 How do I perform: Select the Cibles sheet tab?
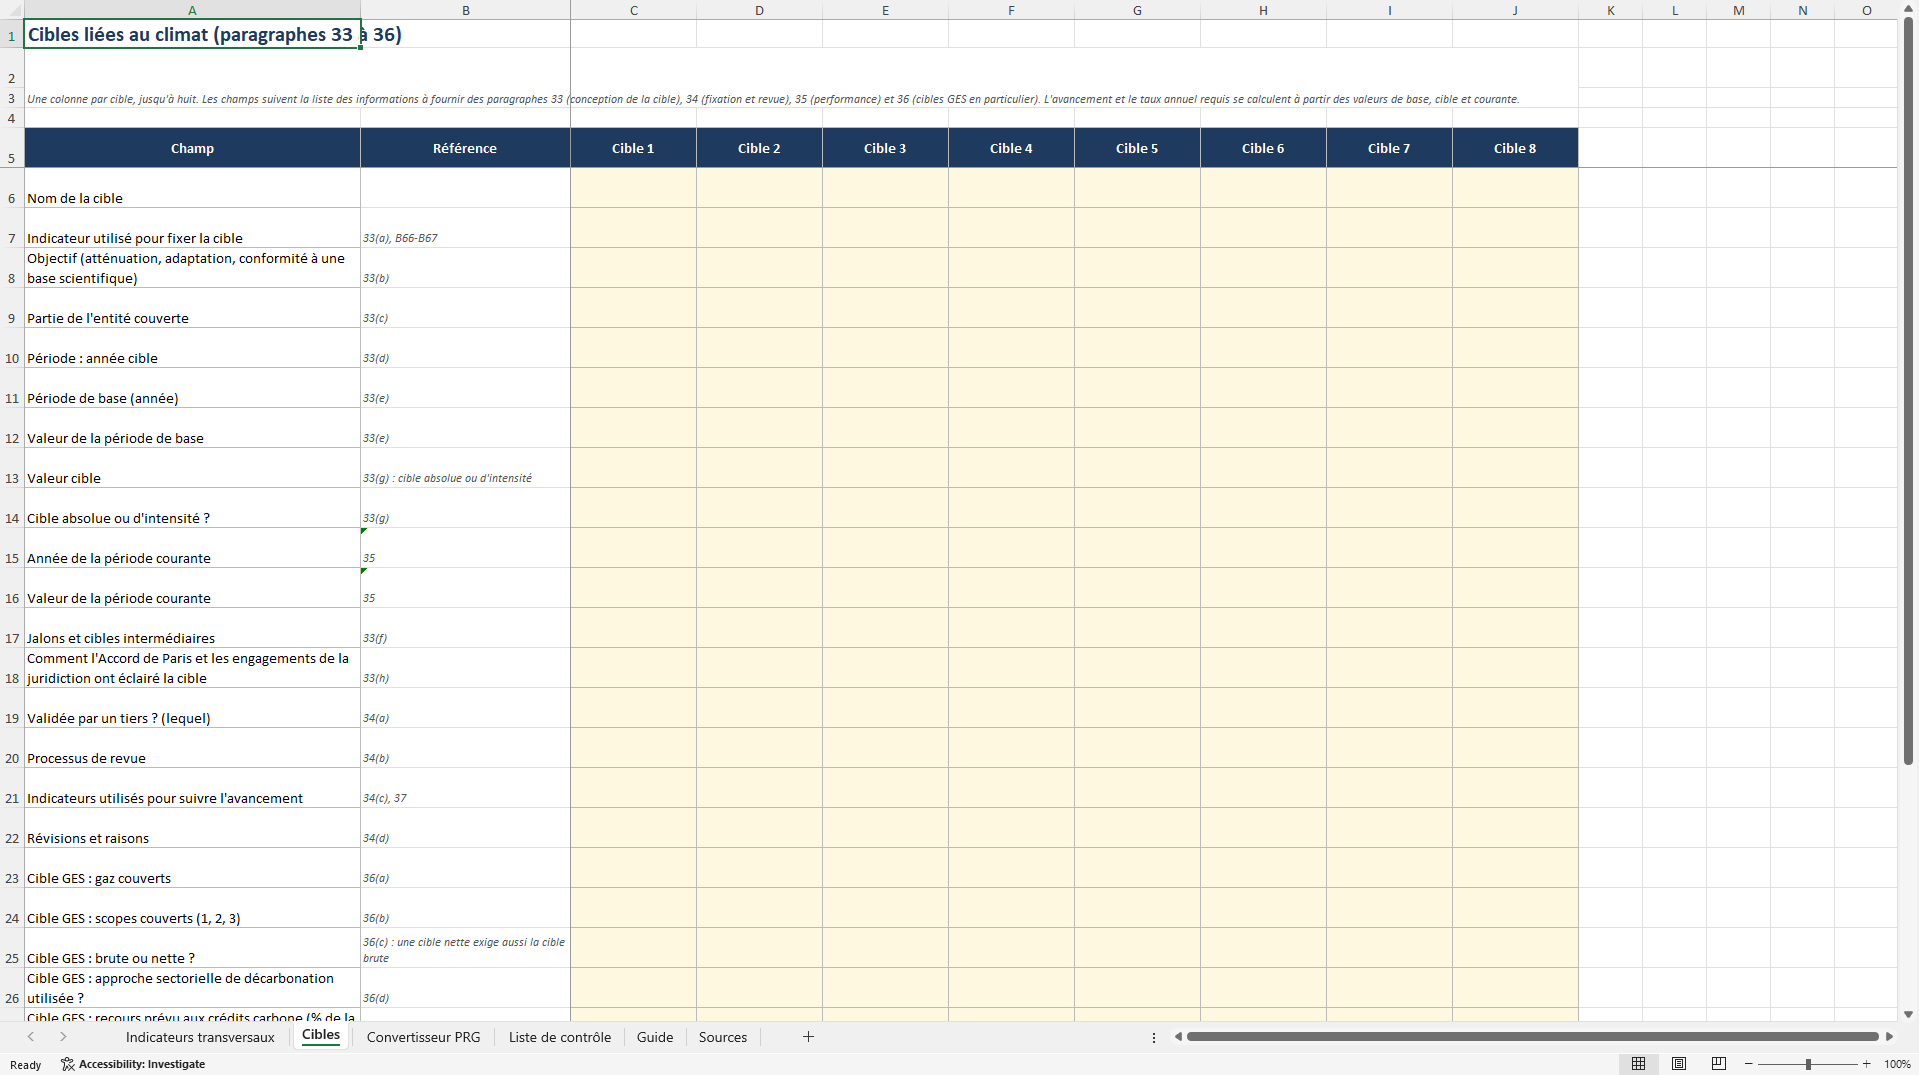[321, 1036]
